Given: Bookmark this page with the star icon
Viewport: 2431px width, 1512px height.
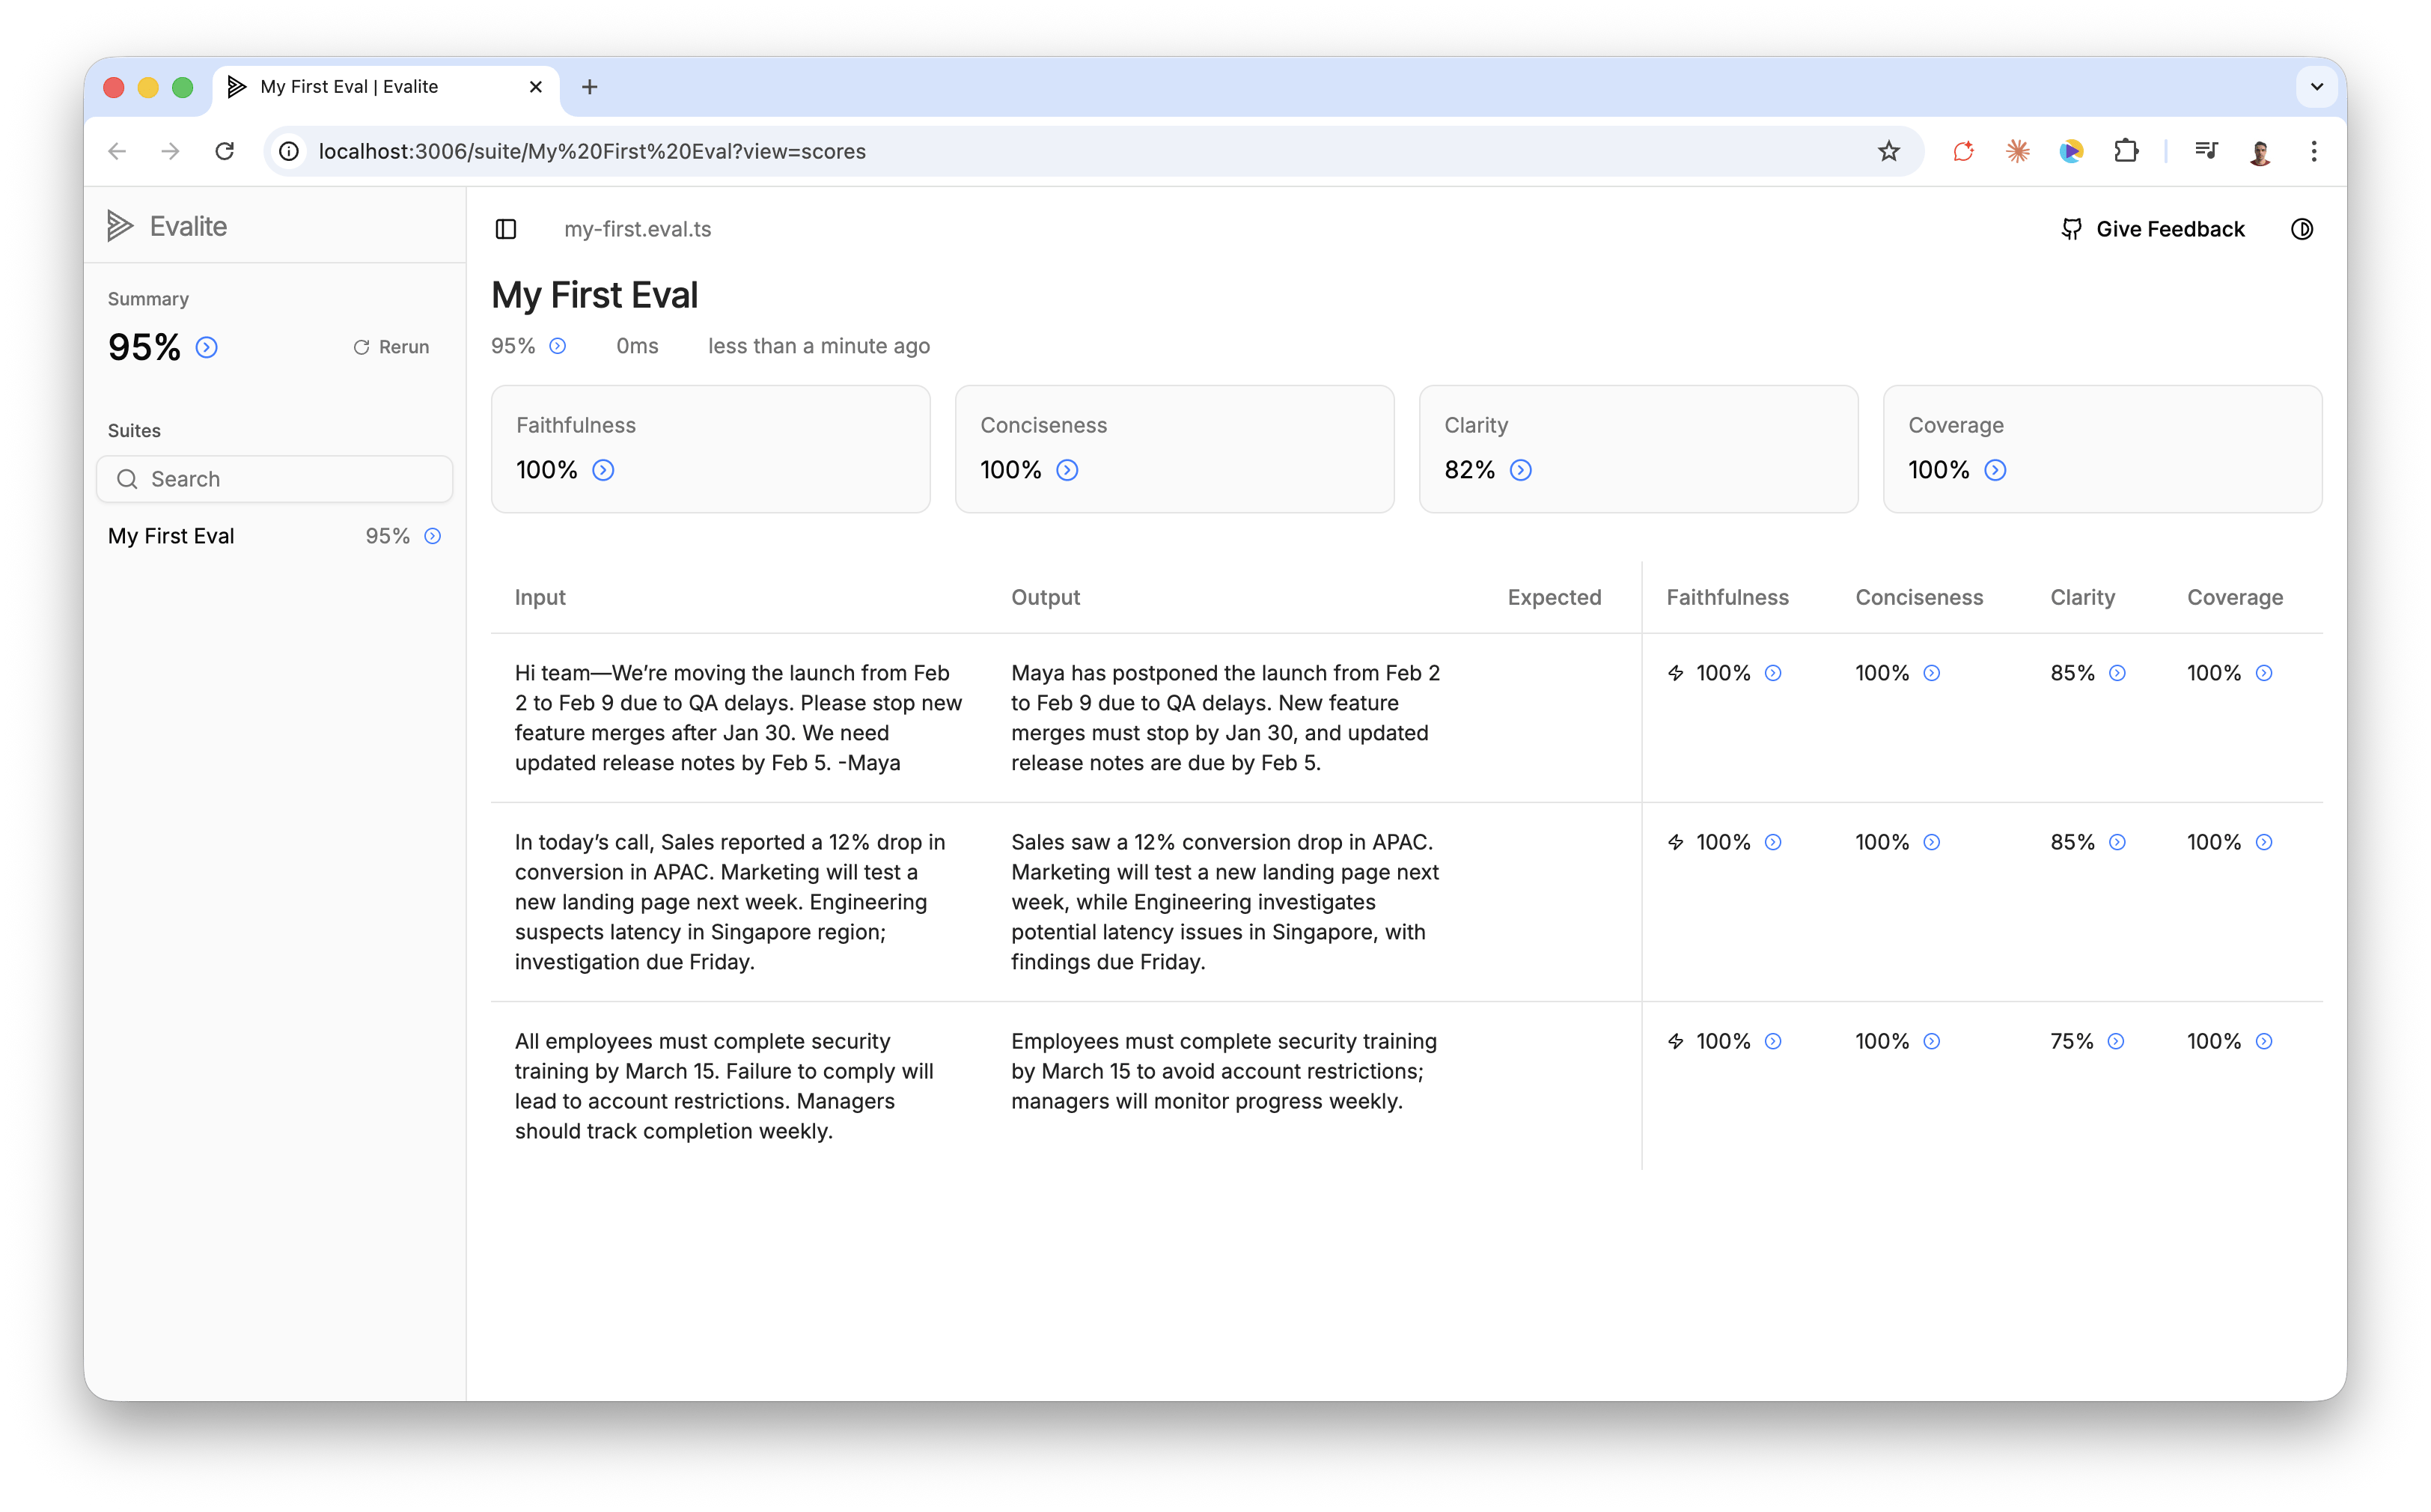Looking at the screenshot, I should point(1888,151).
